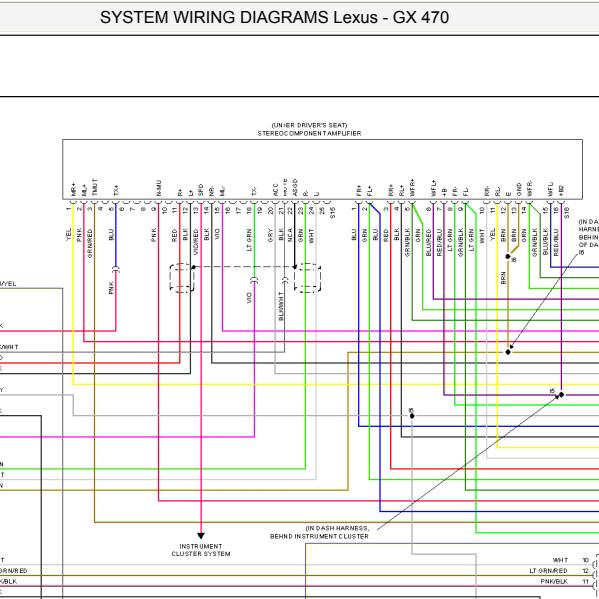Click the I5 splice dot on violet wire
599x599 pixels.
point(561,395)
